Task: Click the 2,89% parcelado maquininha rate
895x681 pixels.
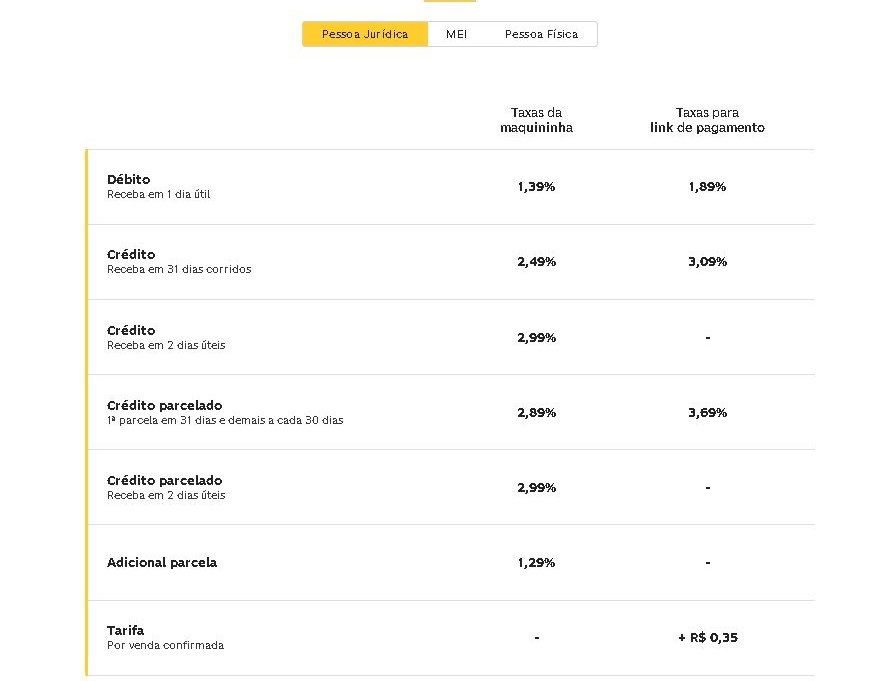Action: pyautogui.click(x=536, y=413)
